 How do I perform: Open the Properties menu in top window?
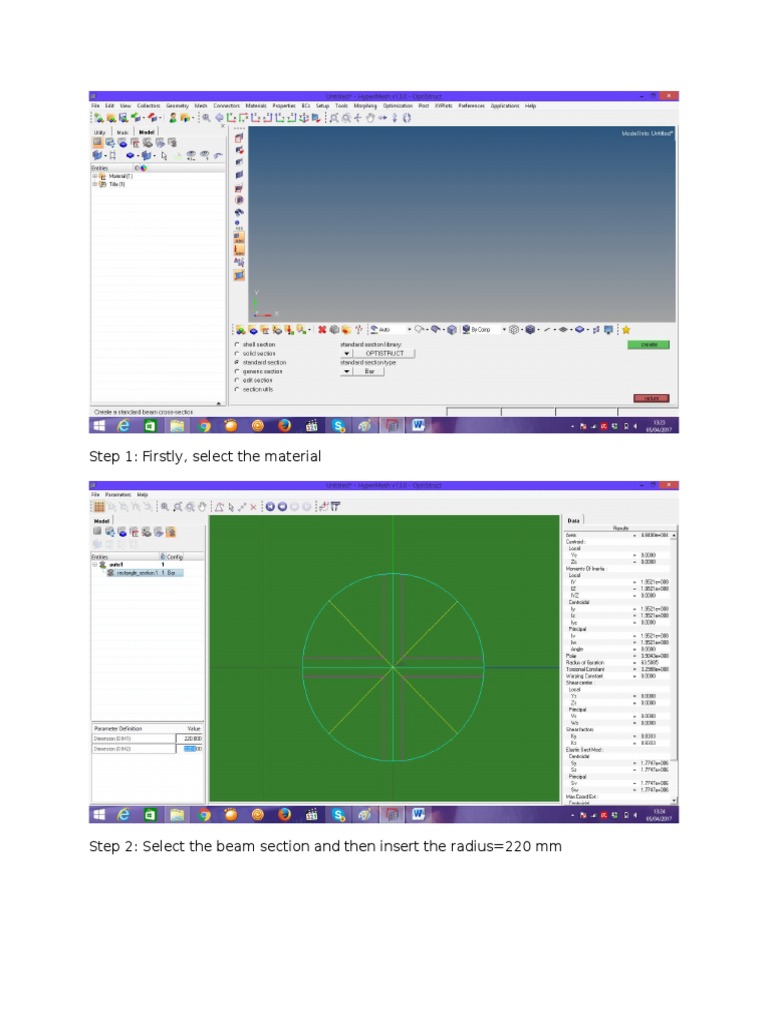[284, 106]
